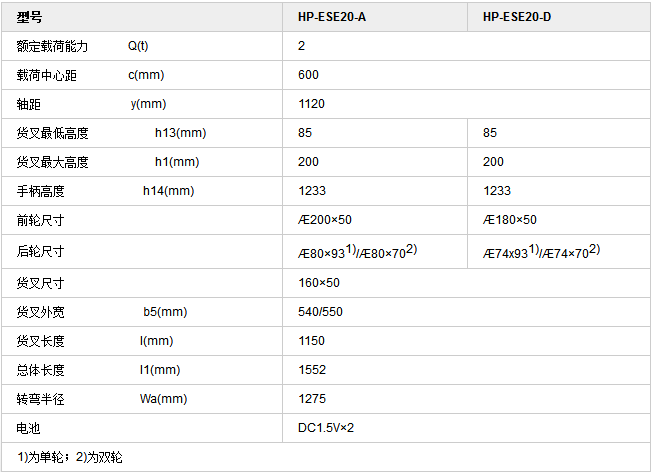Click the 单轮/双轮 footnote text
651x472 pixels.
click(69, 457)
